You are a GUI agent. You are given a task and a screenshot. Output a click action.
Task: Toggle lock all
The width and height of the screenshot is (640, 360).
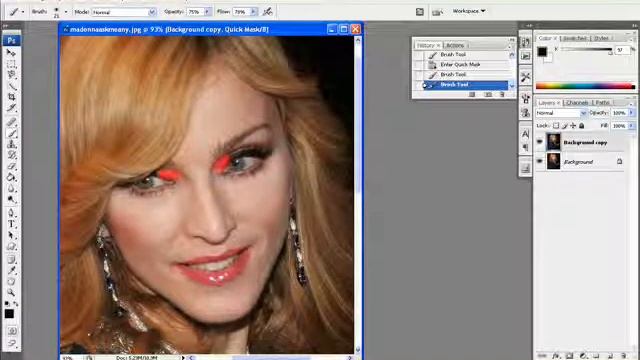pyautogui.click(x=582, y=126)
